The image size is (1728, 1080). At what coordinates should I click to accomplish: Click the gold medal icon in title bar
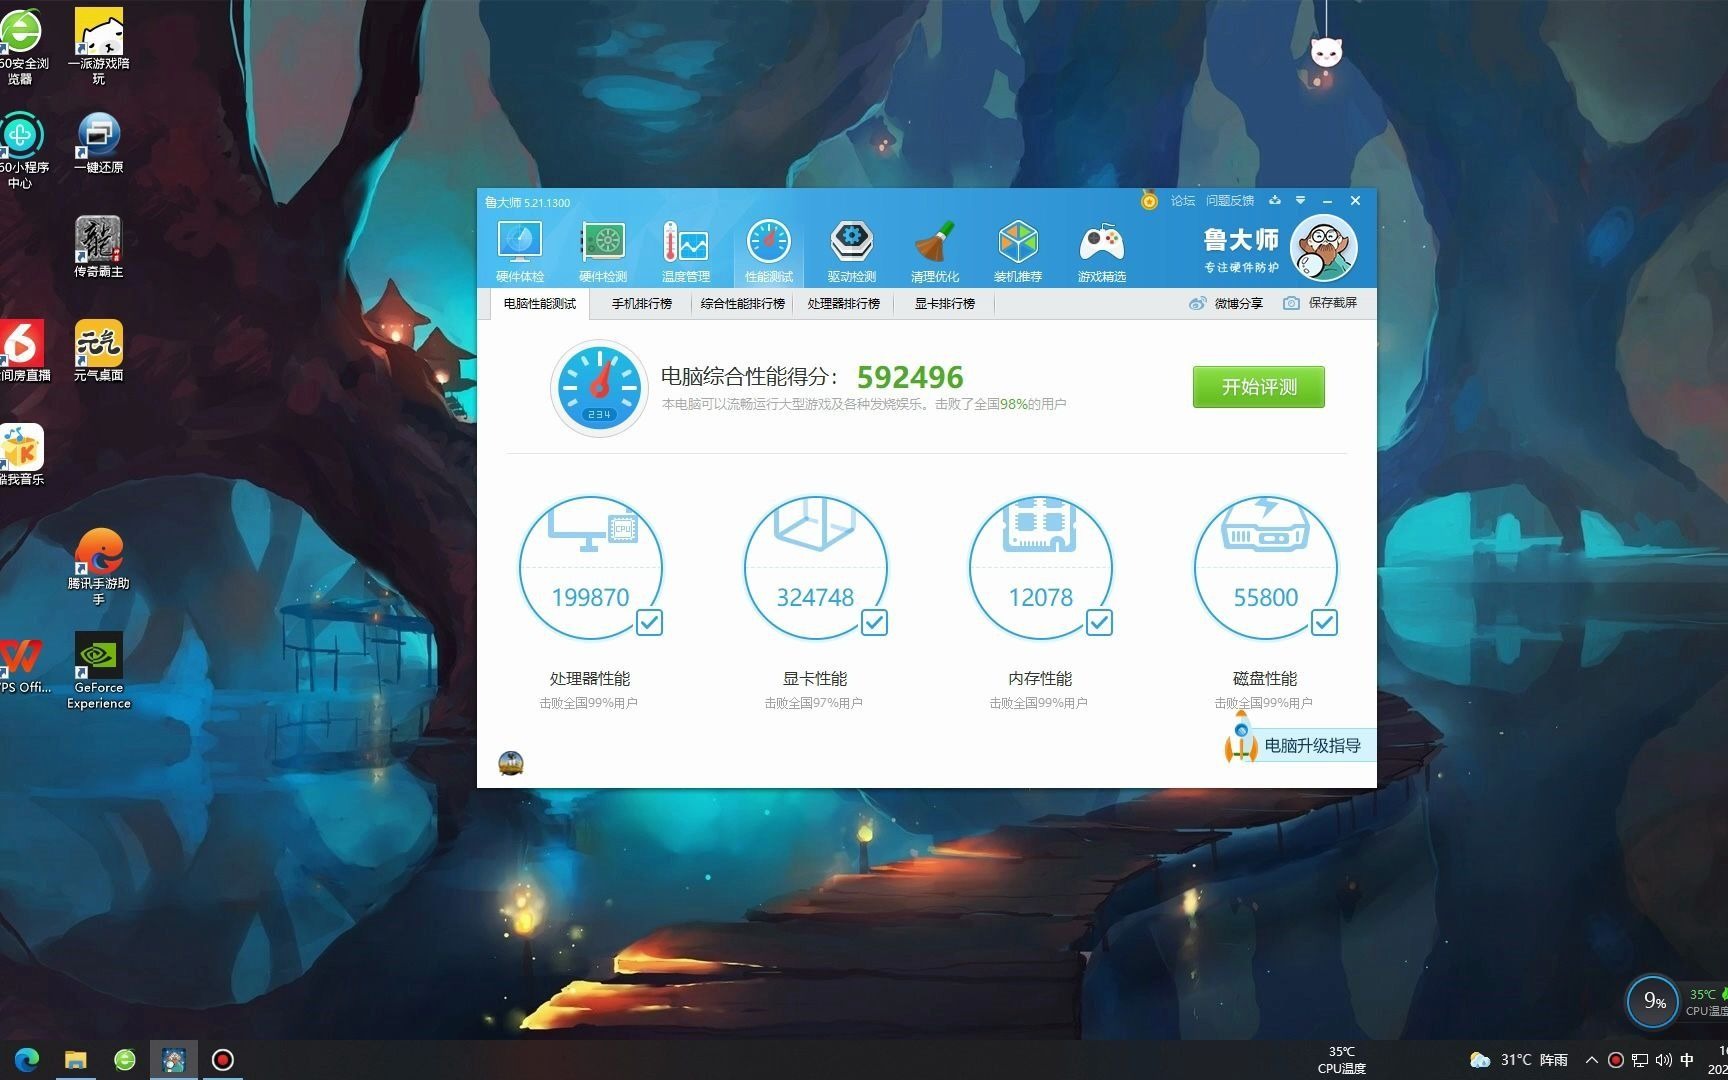coord(1149,201)
